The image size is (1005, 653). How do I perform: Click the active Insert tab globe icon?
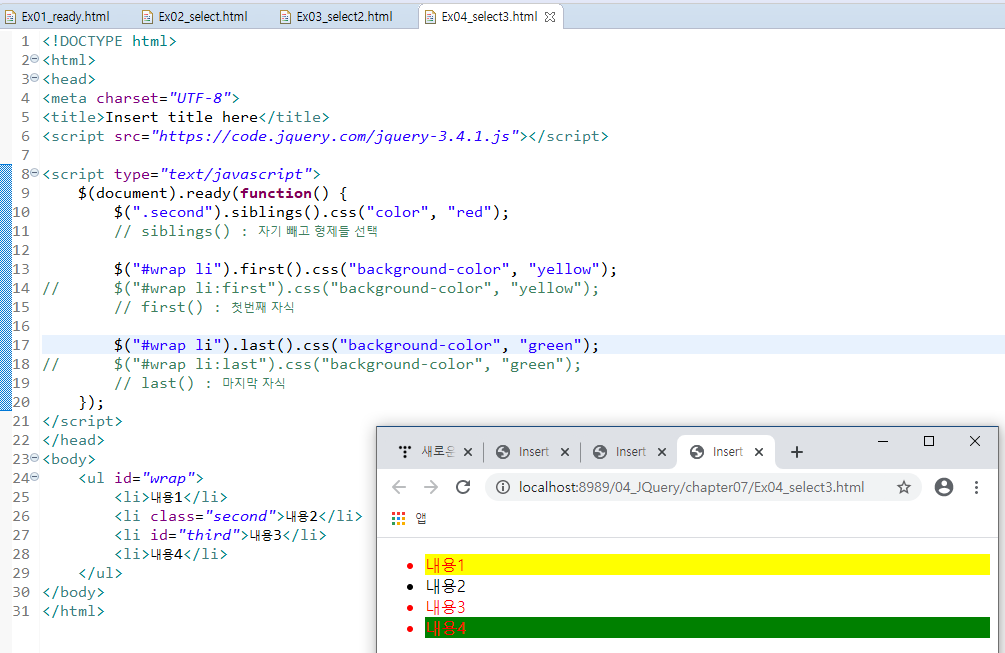pos(697,452)
